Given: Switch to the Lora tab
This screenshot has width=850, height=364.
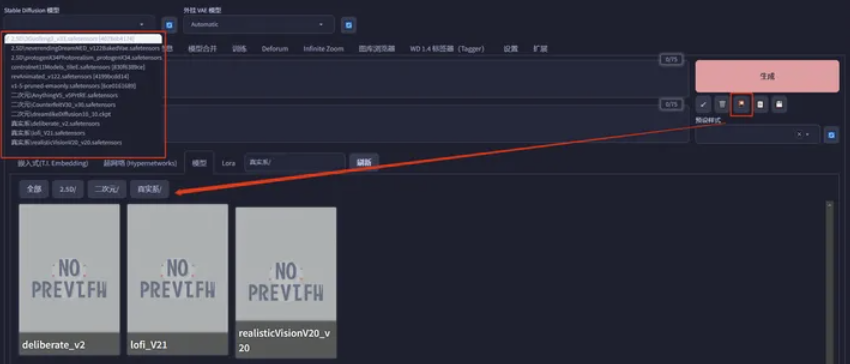Looking at the screenshot, I should point(229,163).
